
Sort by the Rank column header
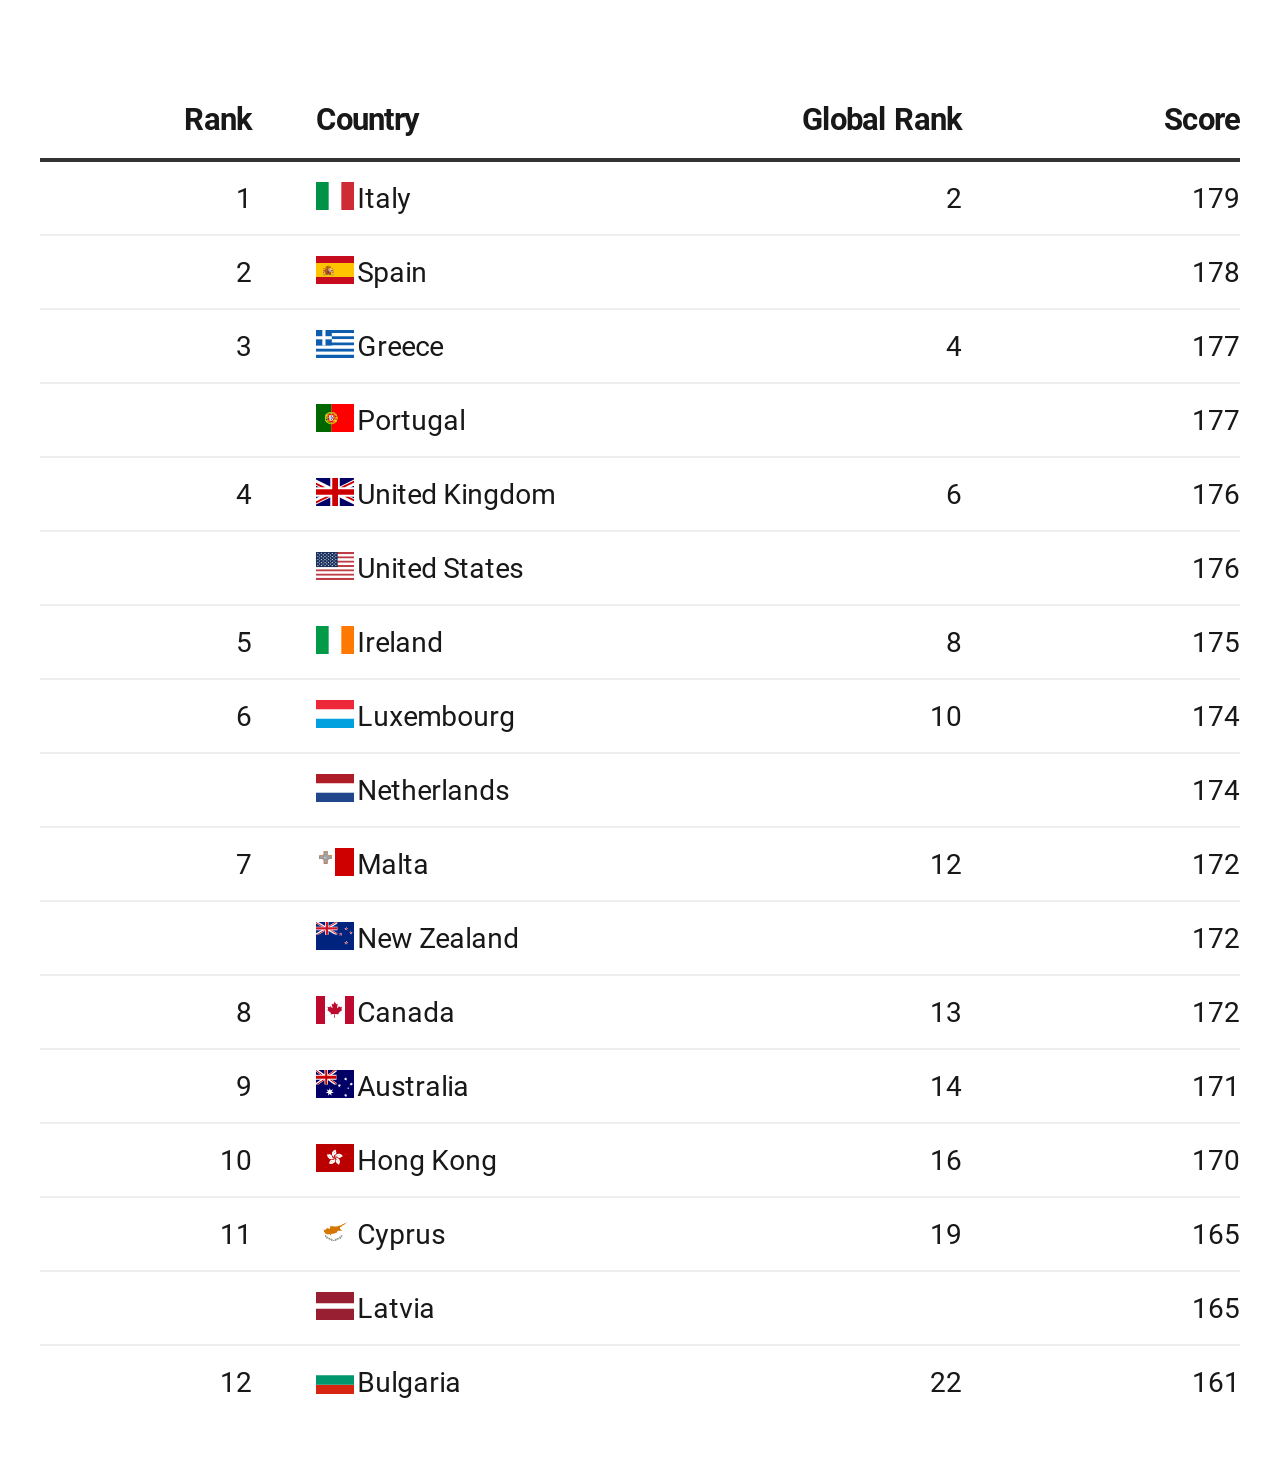click(x=218, y=119)
